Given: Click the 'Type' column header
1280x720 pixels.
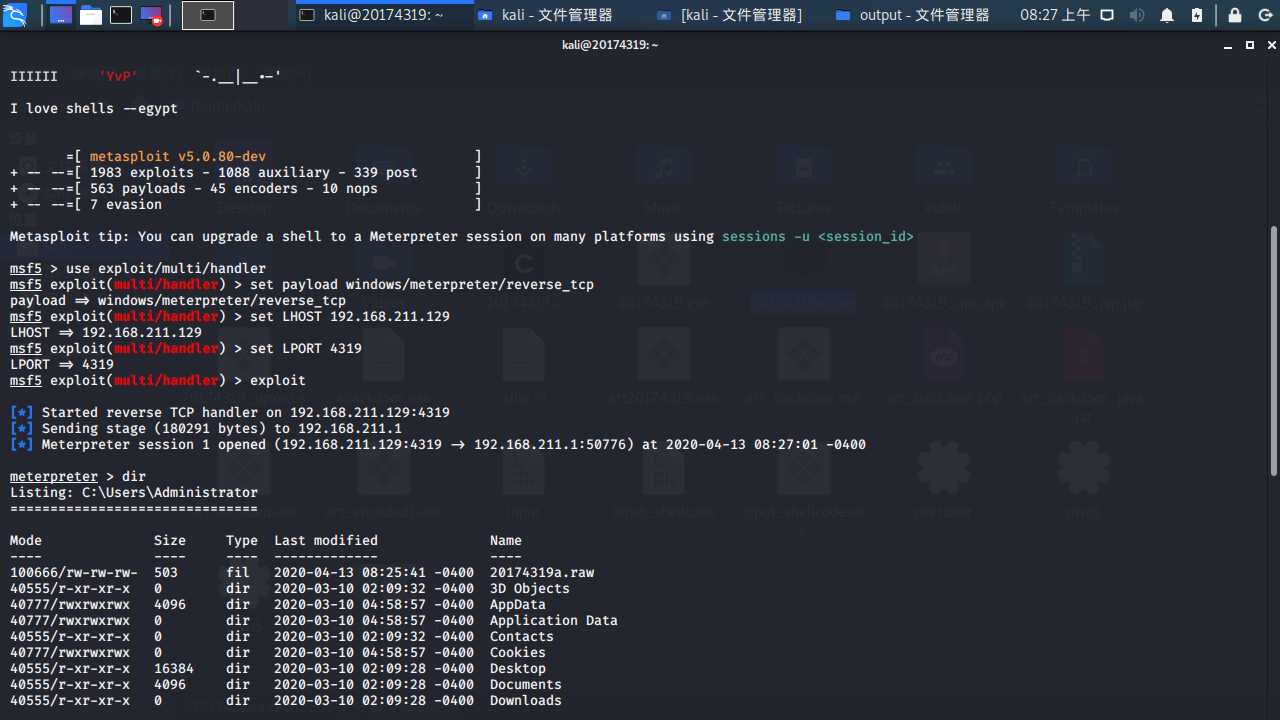Looking at the screenshot, I should [x=242, y=540].
